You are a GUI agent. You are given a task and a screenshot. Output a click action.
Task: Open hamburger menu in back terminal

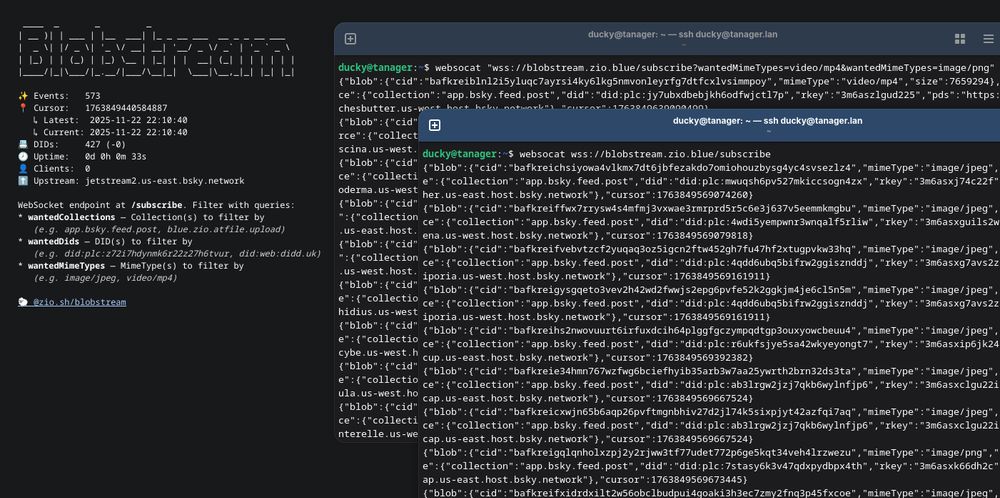coord(988,39)
